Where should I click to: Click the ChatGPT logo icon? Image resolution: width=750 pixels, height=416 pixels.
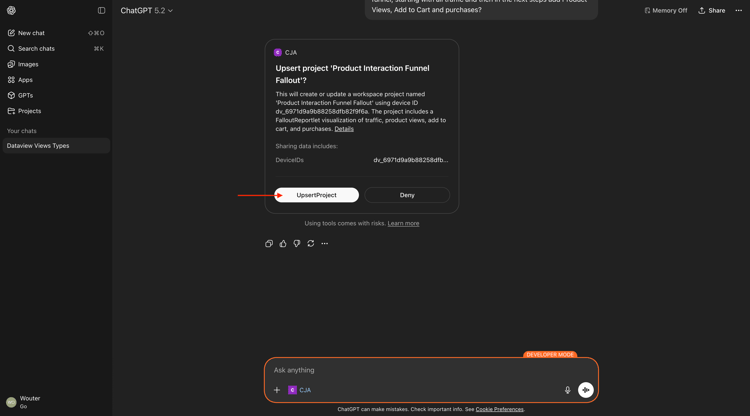(11, 10)
